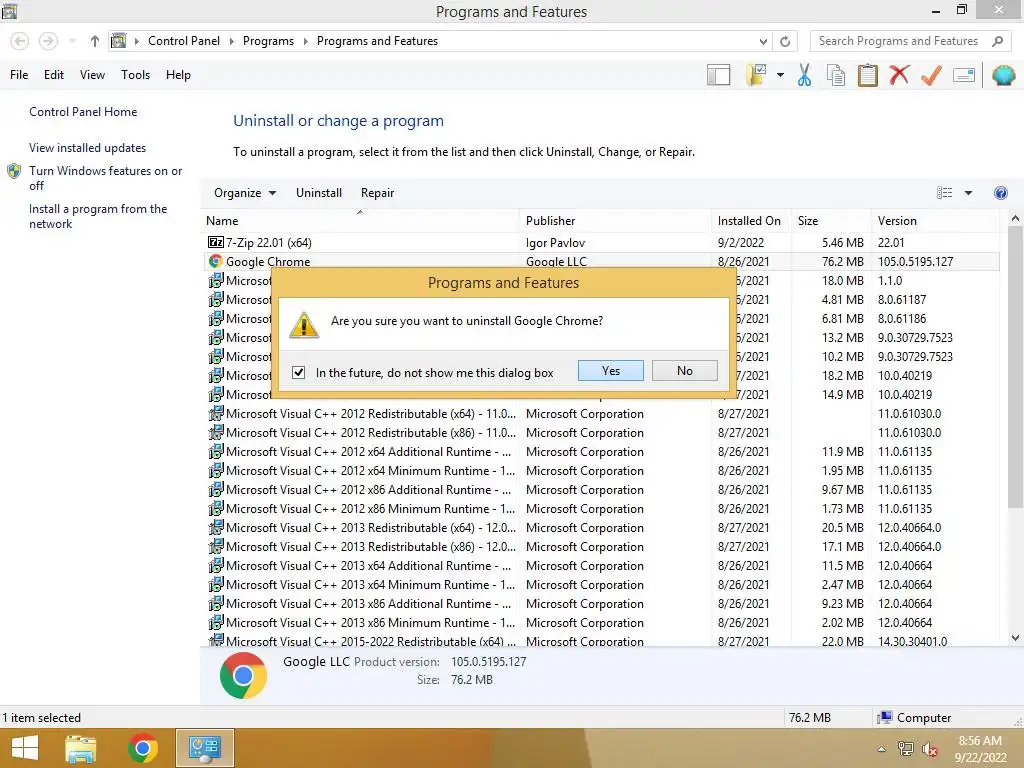
Task: Click the Rename toolbar icon
Action: tap(964, 75)
